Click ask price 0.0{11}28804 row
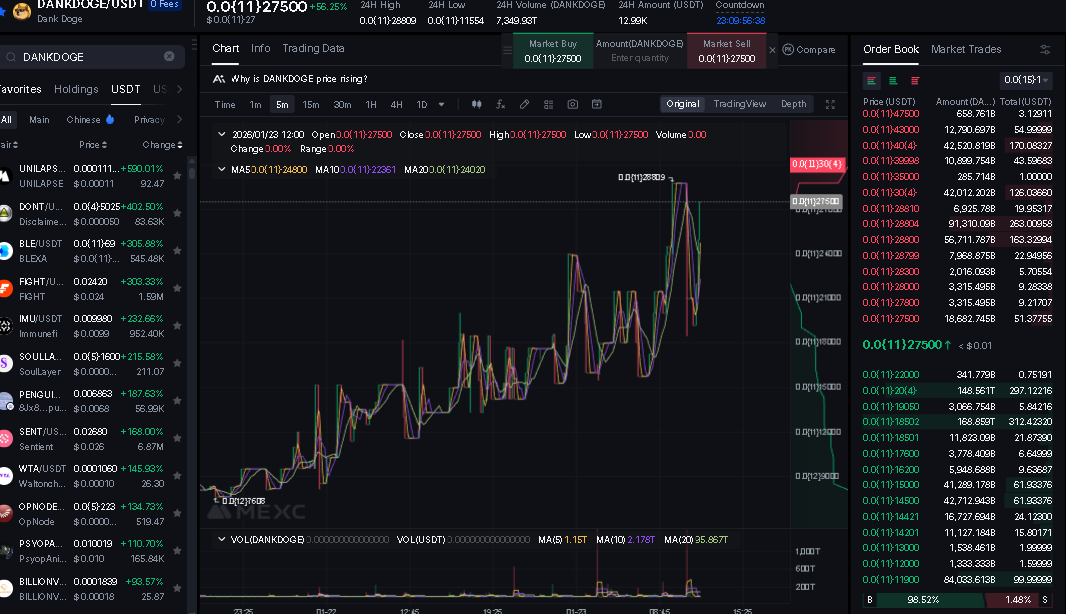 click(x=957, y=224)
